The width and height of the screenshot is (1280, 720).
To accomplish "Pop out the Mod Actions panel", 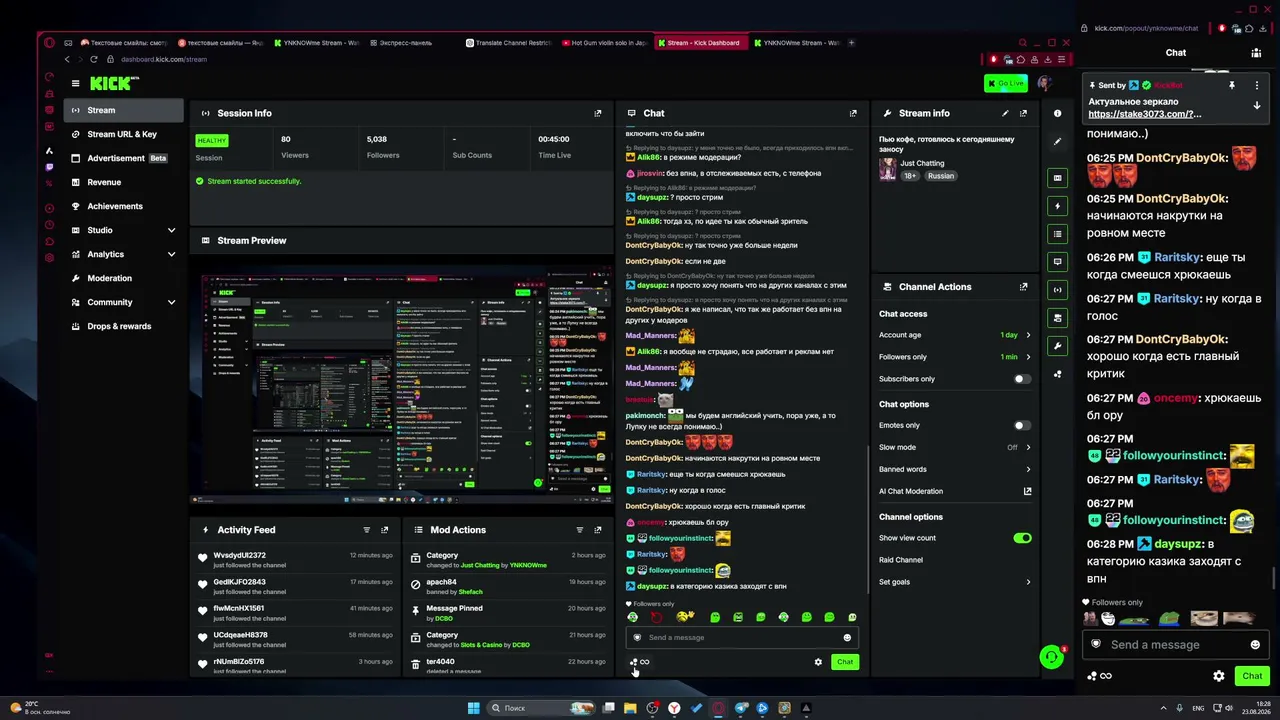I will [x=598, y=530].
